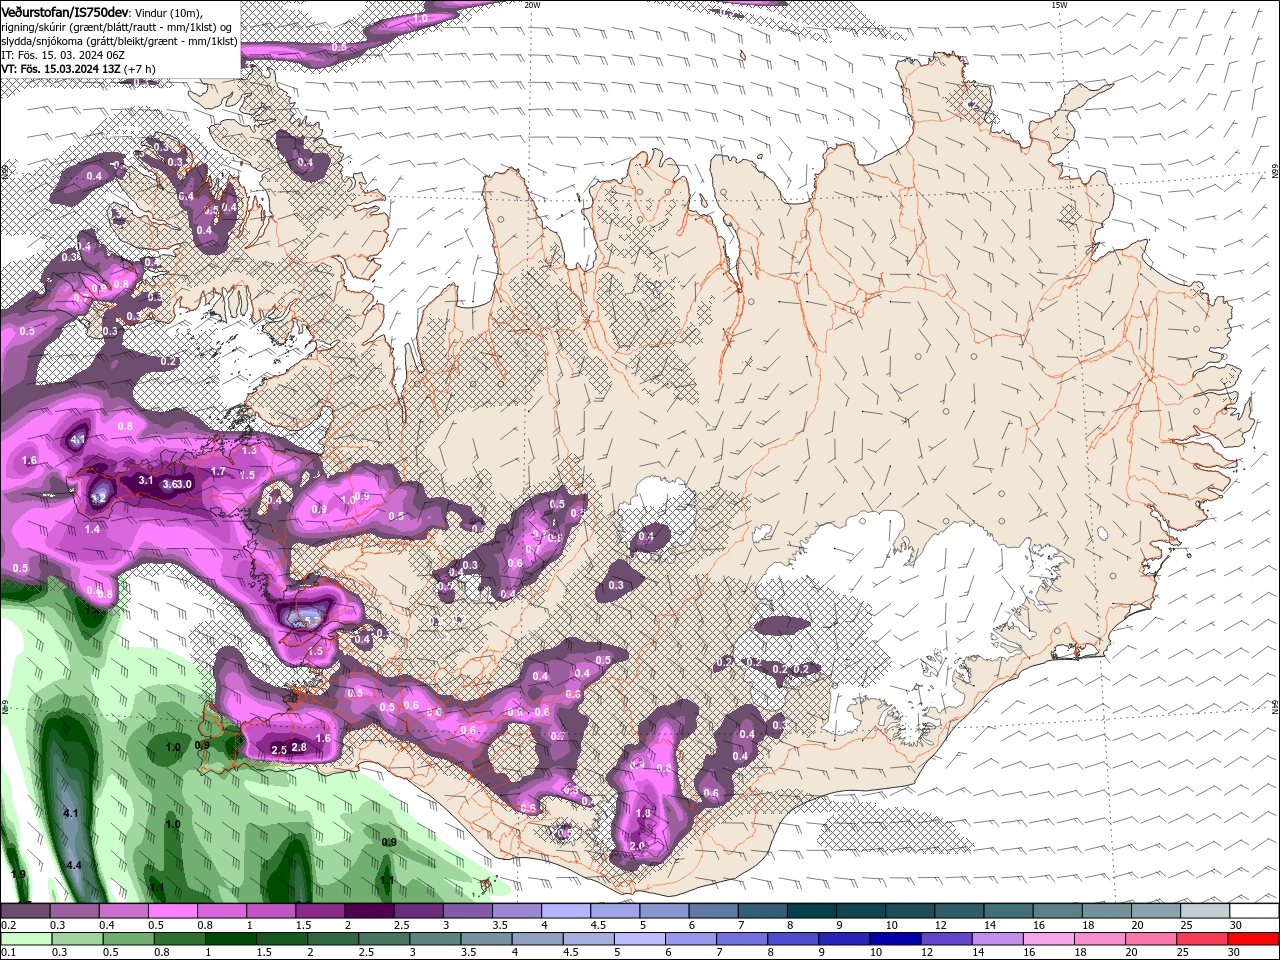The height and width of the screenshot is (960, 1280).
Task: Pick the darkest purple swatch in upper scale
Action: [x=369, y=912]
